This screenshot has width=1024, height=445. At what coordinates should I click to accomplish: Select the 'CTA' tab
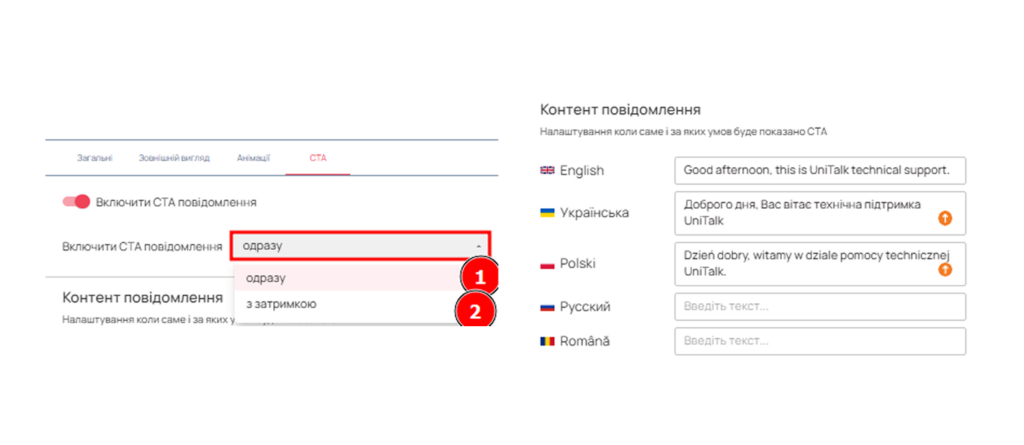317,158
